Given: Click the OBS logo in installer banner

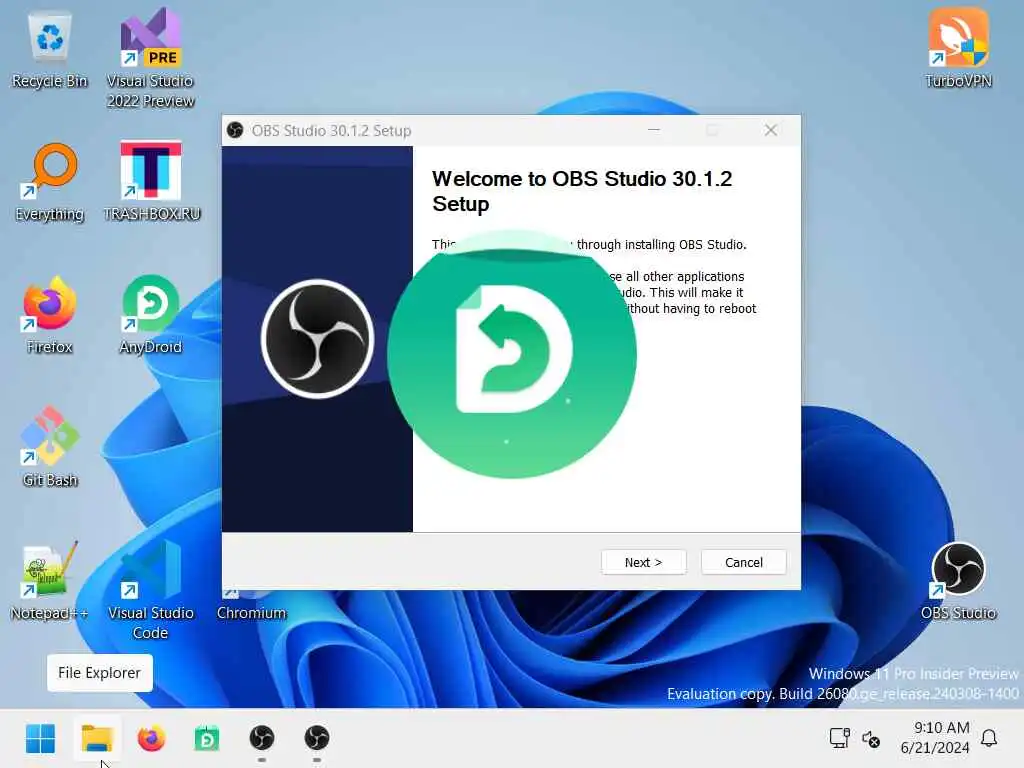Looking at the screenshot, I should [317, 339].
